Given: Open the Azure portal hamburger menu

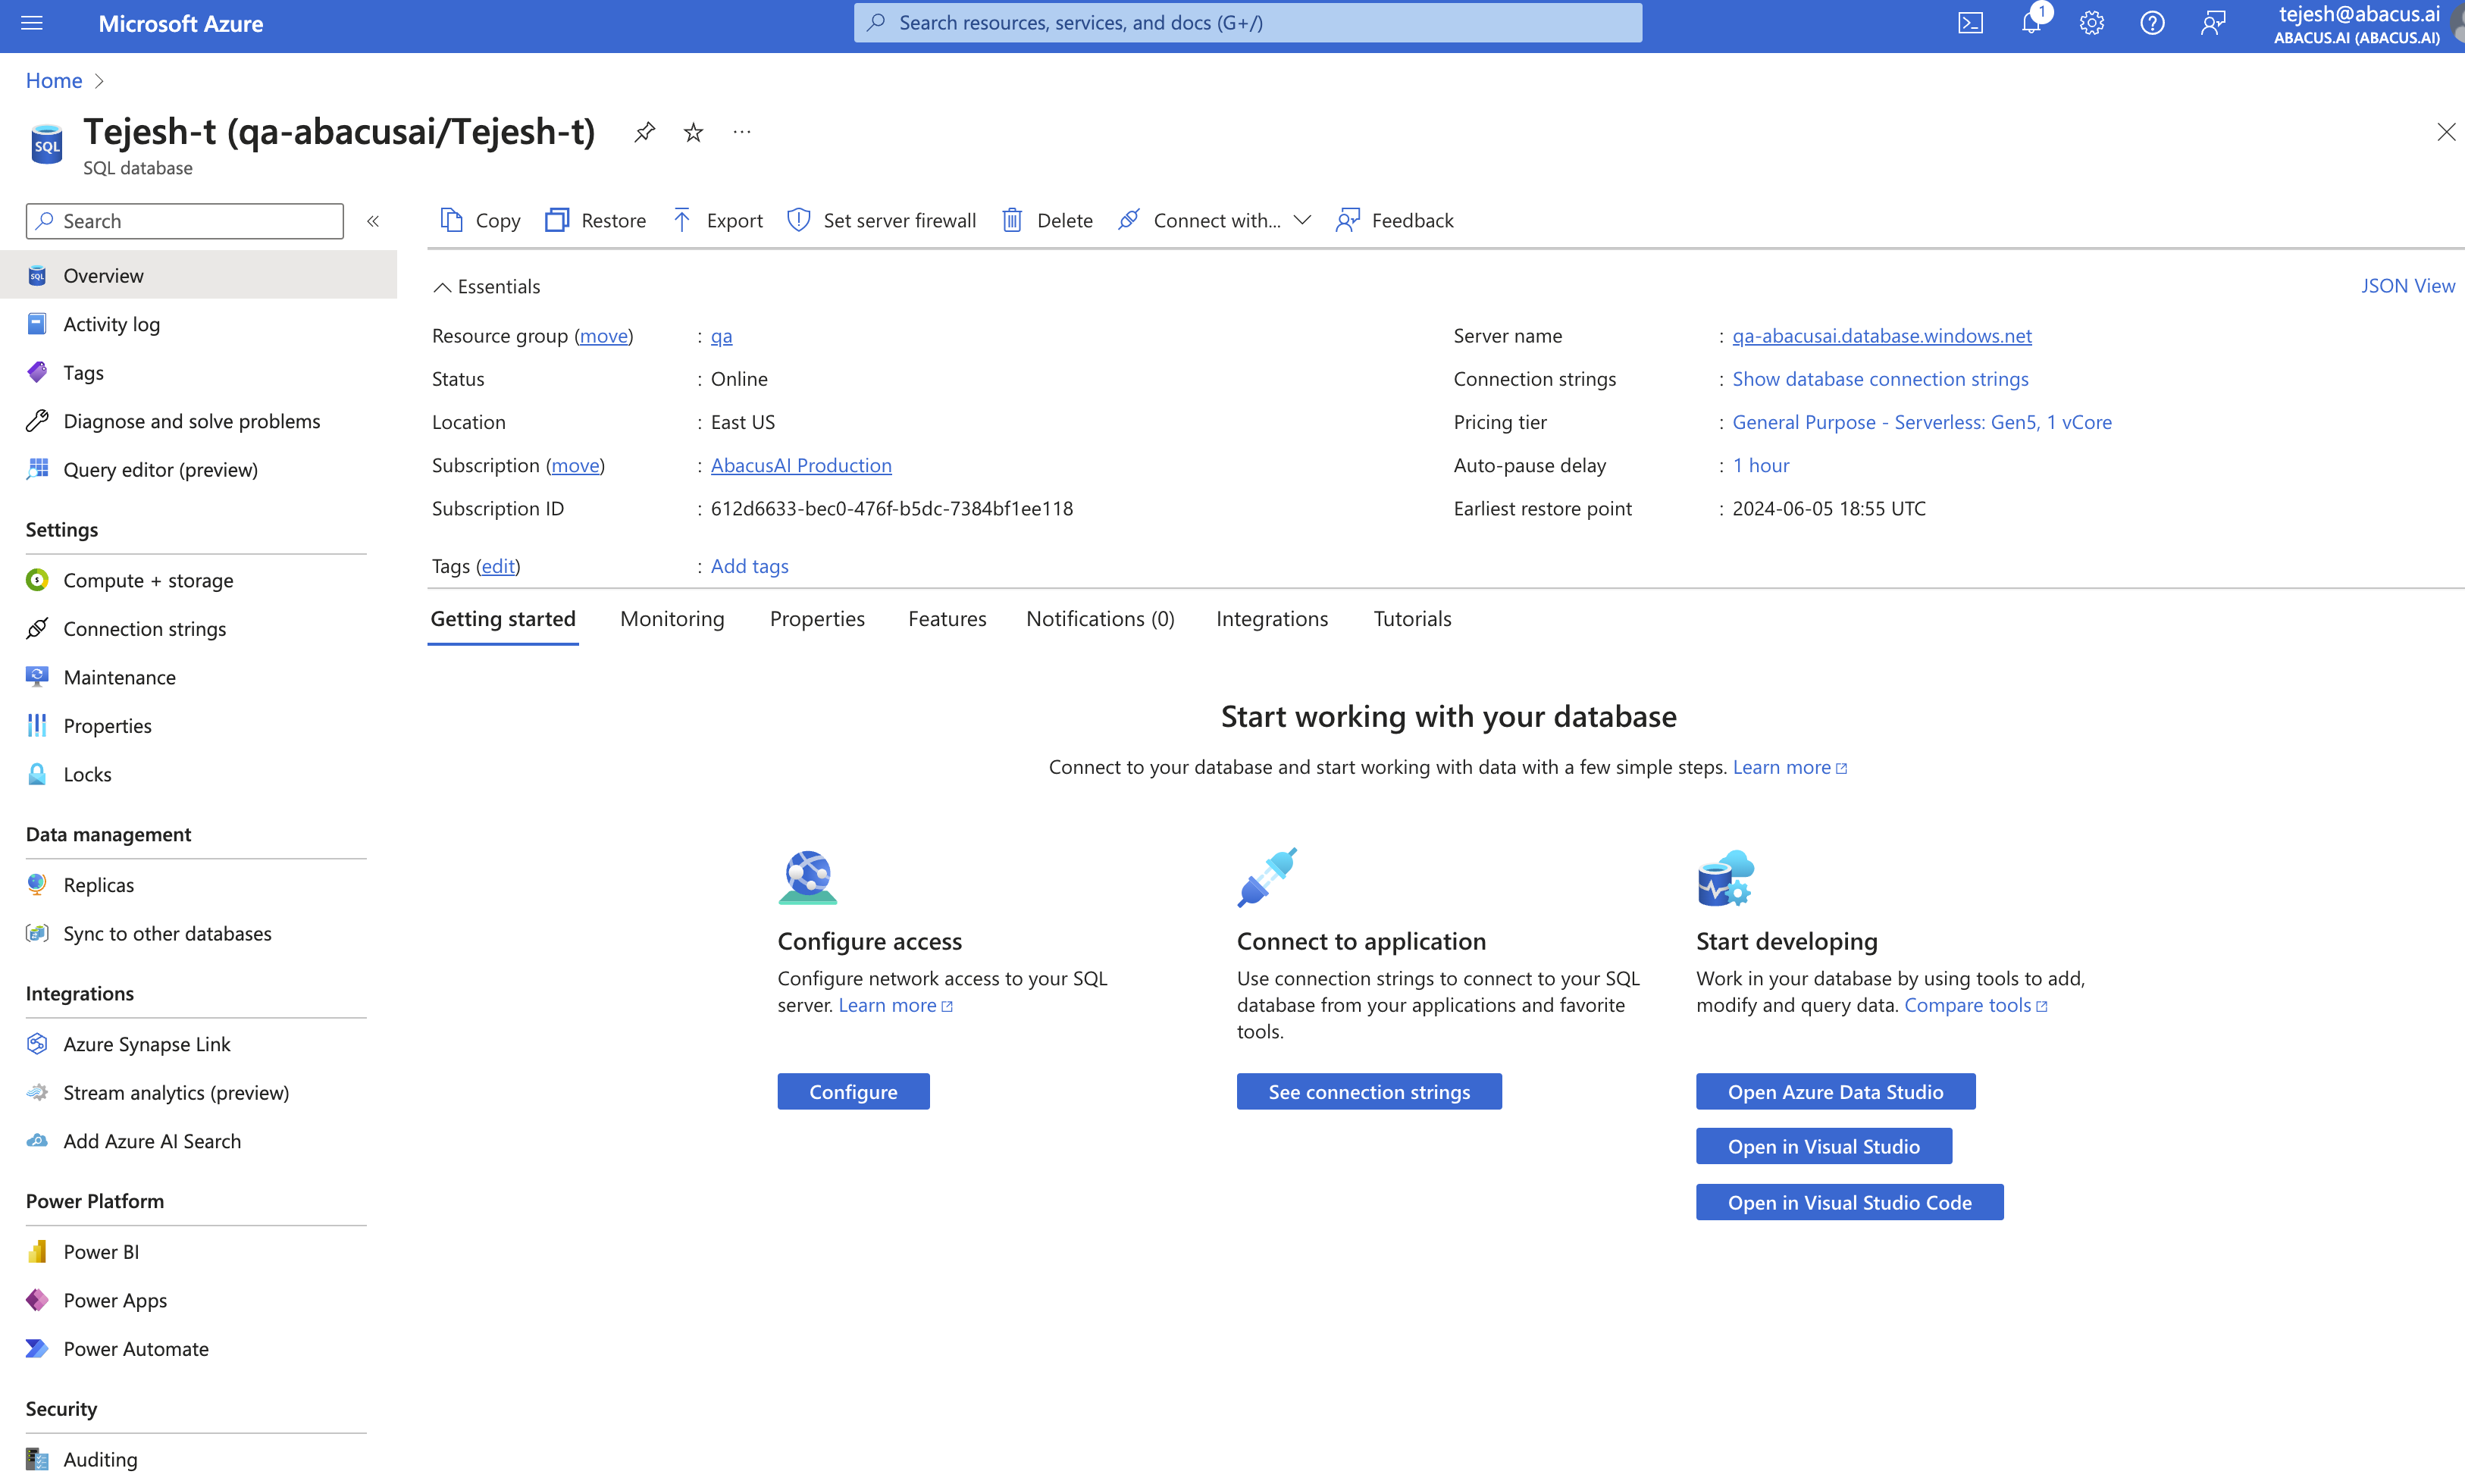Looking at the screenshot, I should point(32,23).
